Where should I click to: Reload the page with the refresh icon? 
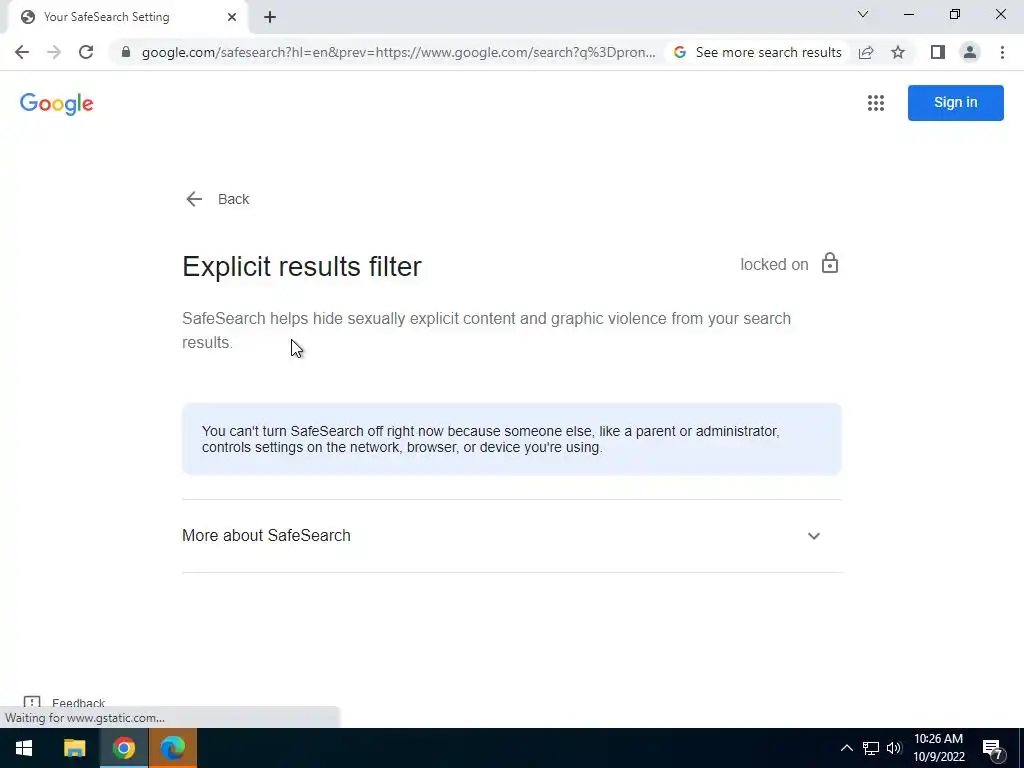tap(86, 52)
